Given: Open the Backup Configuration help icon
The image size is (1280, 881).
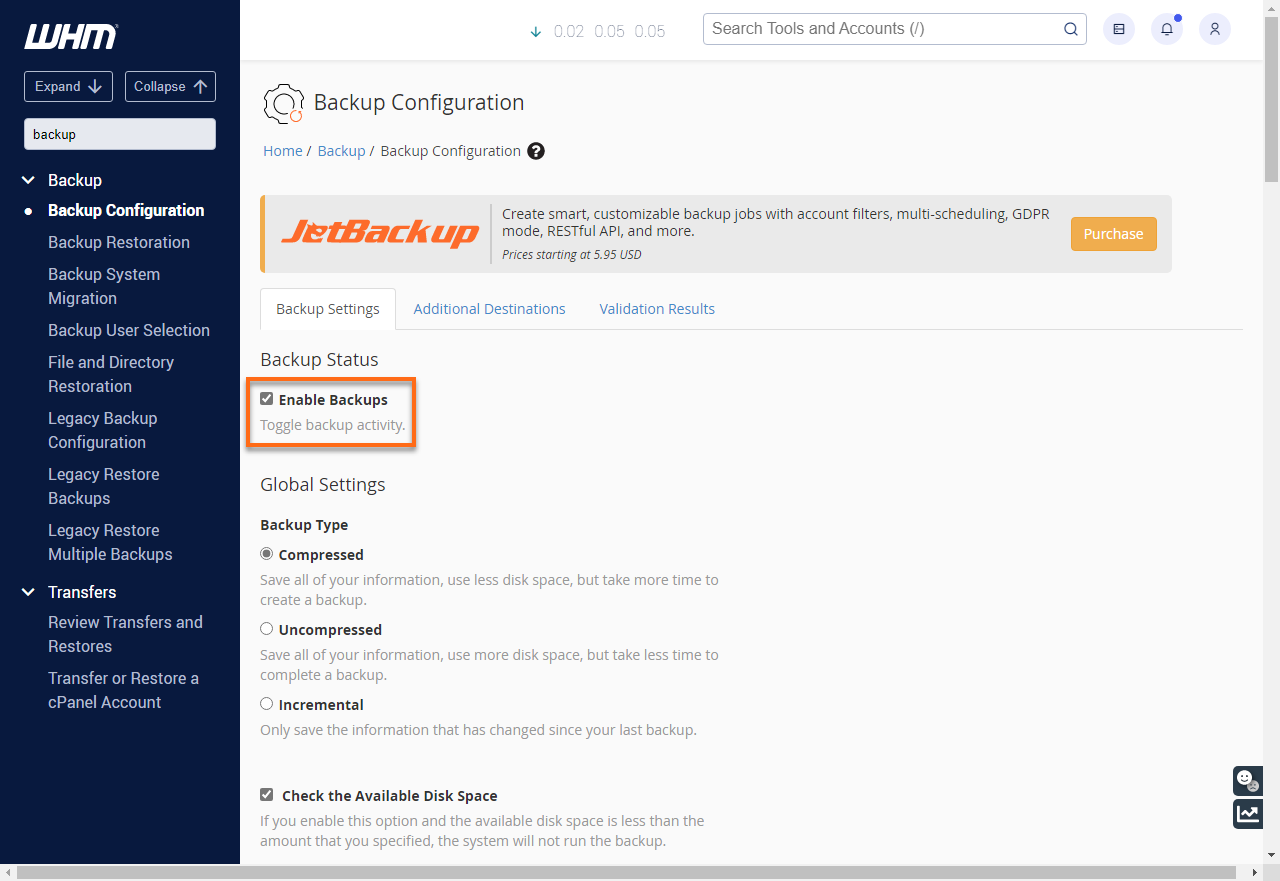Looking at the screenshot, I should (536, 151).
